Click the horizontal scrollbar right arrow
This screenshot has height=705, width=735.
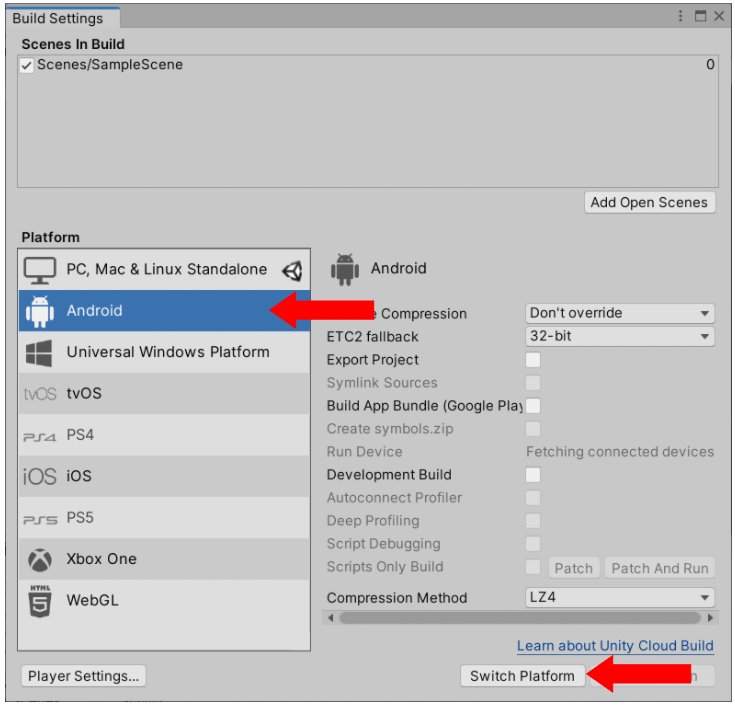[710, 618]
